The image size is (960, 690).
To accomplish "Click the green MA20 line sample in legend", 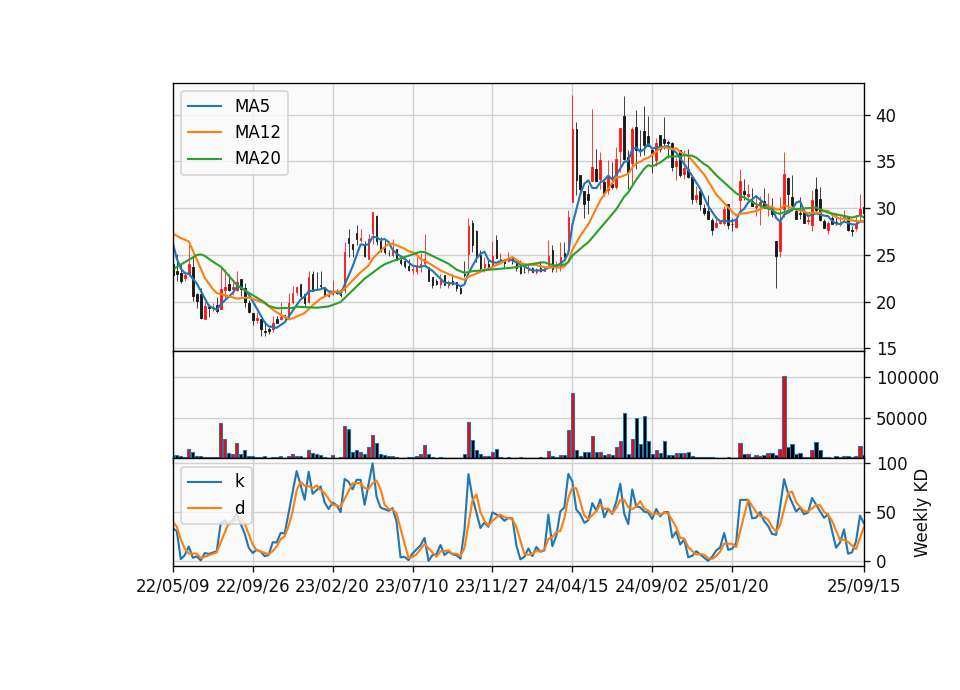I will coord(204,159).
